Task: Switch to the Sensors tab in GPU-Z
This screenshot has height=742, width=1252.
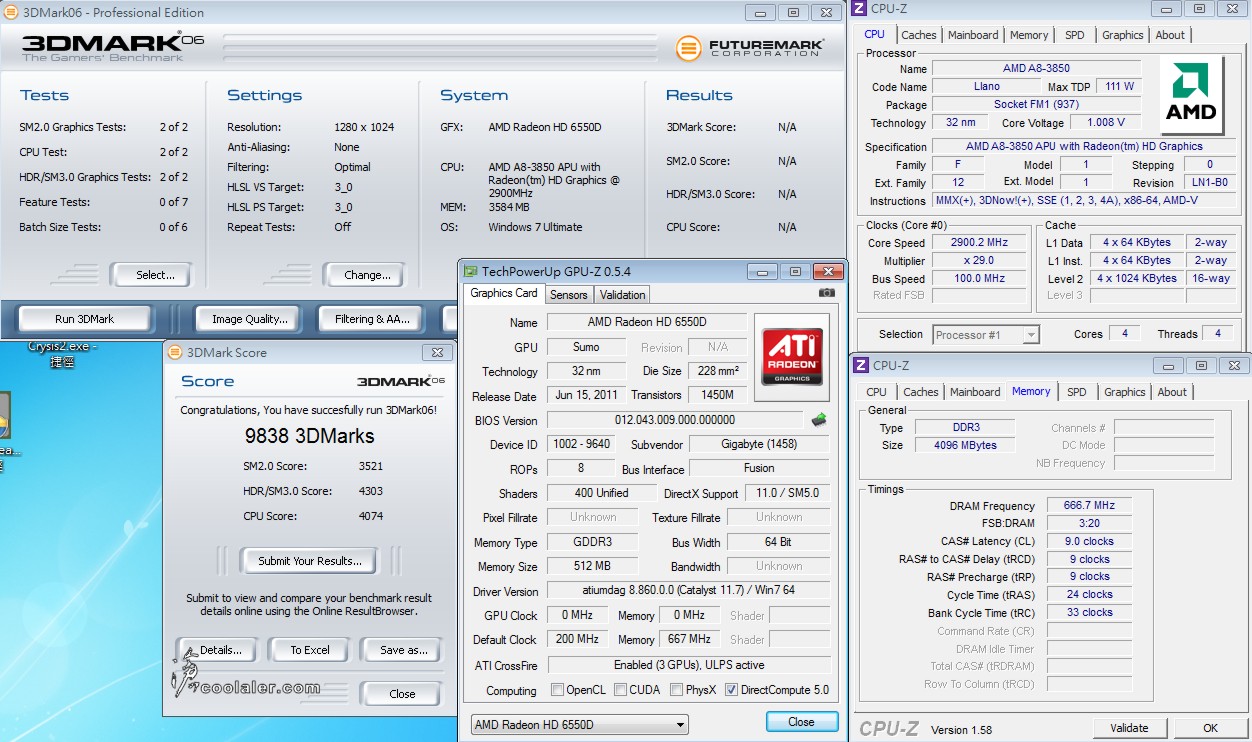Action: [x=568, y=294]
